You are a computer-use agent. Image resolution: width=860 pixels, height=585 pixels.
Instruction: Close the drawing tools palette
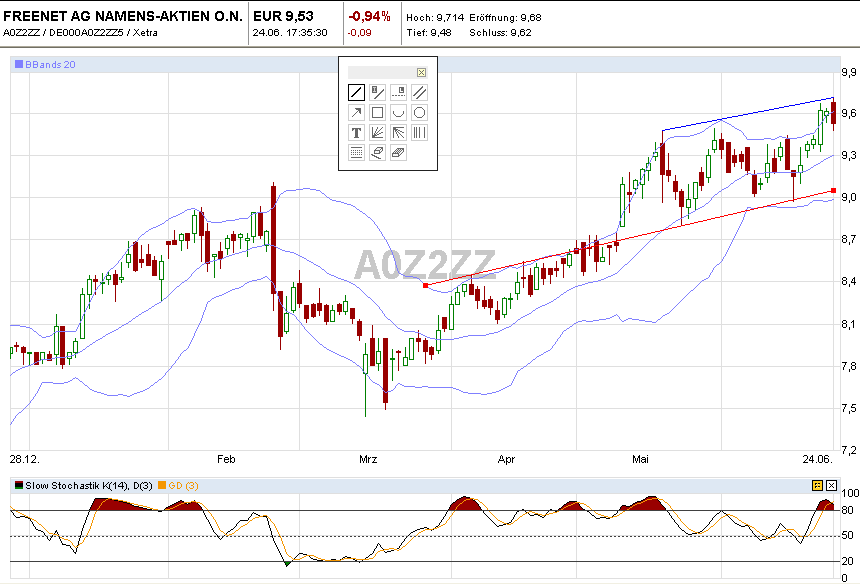click(x=421, y=72)
